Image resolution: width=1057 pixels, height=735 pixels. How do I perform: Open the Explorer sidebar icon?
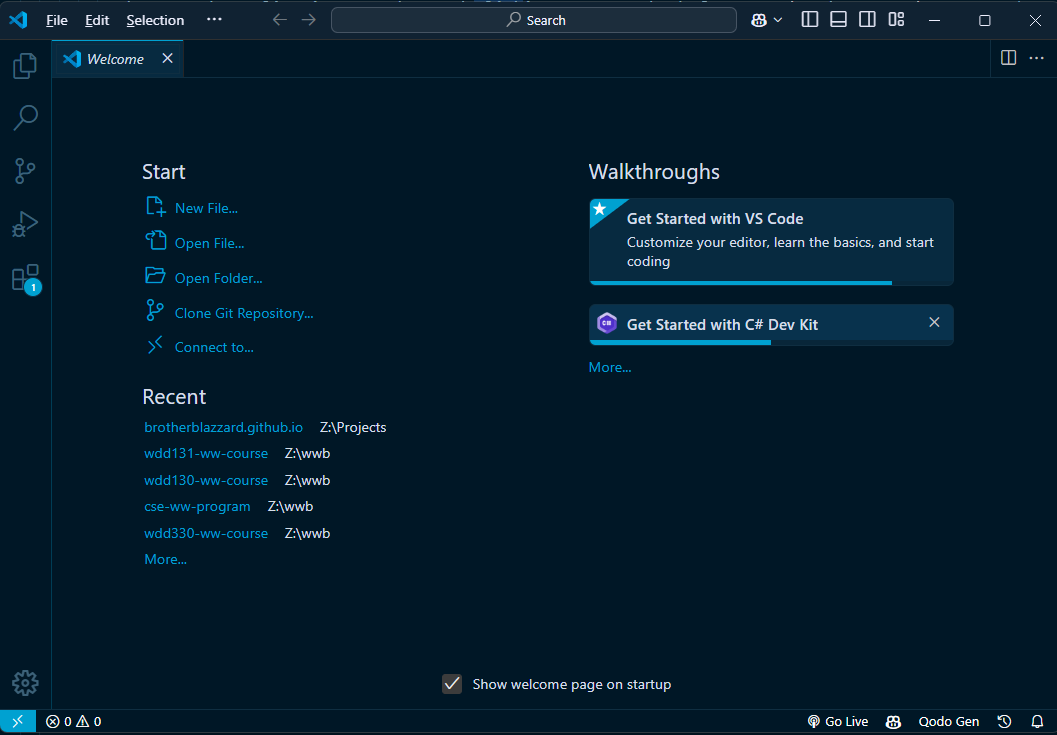[x=24, y=65]
